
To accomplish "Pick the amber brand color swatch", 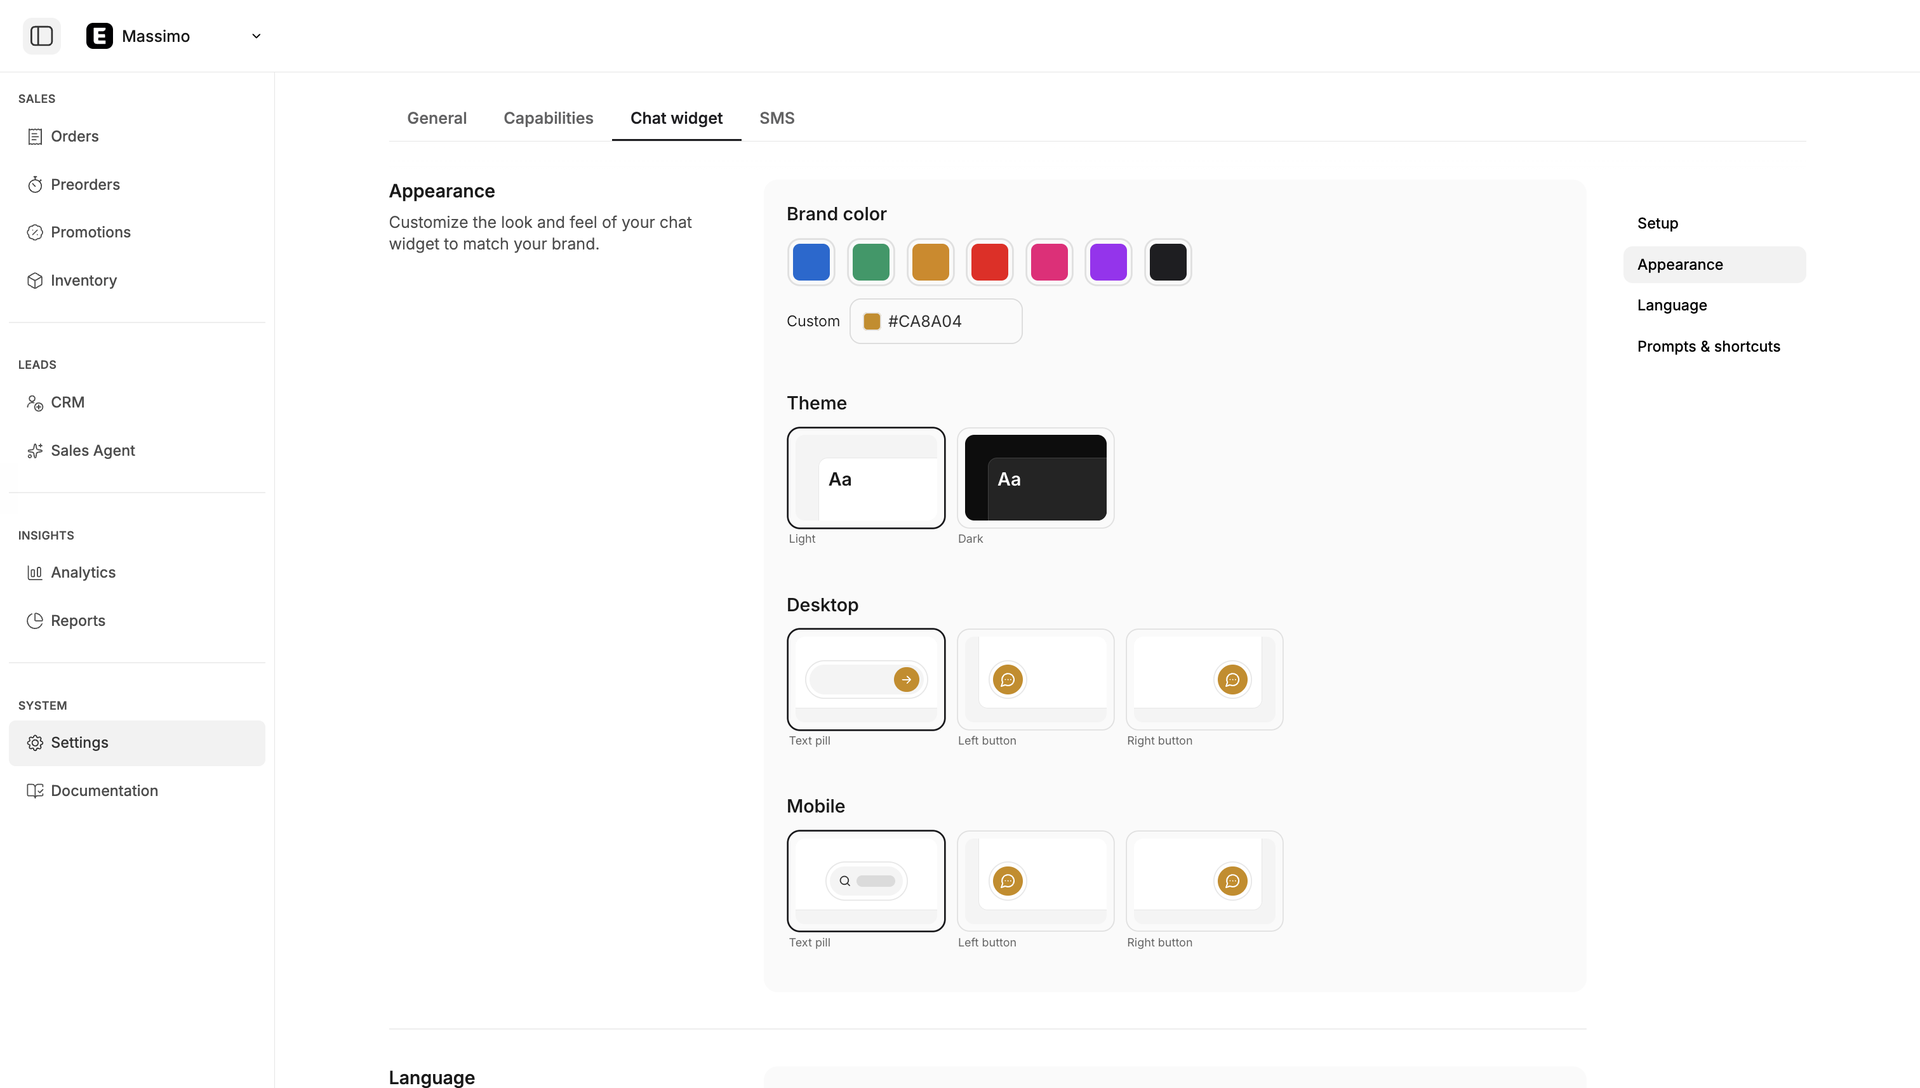I will pyautogui.click(x=930, y=262).
